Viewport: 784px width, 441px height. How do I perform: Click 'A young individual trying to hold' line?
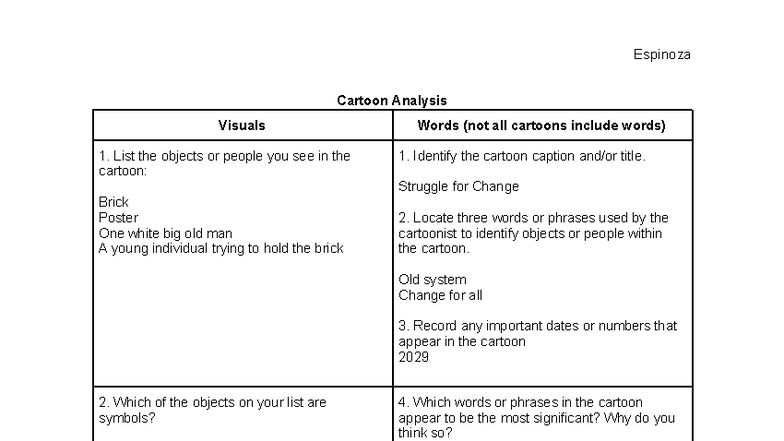pyautogui.click(x=220, y=248)
